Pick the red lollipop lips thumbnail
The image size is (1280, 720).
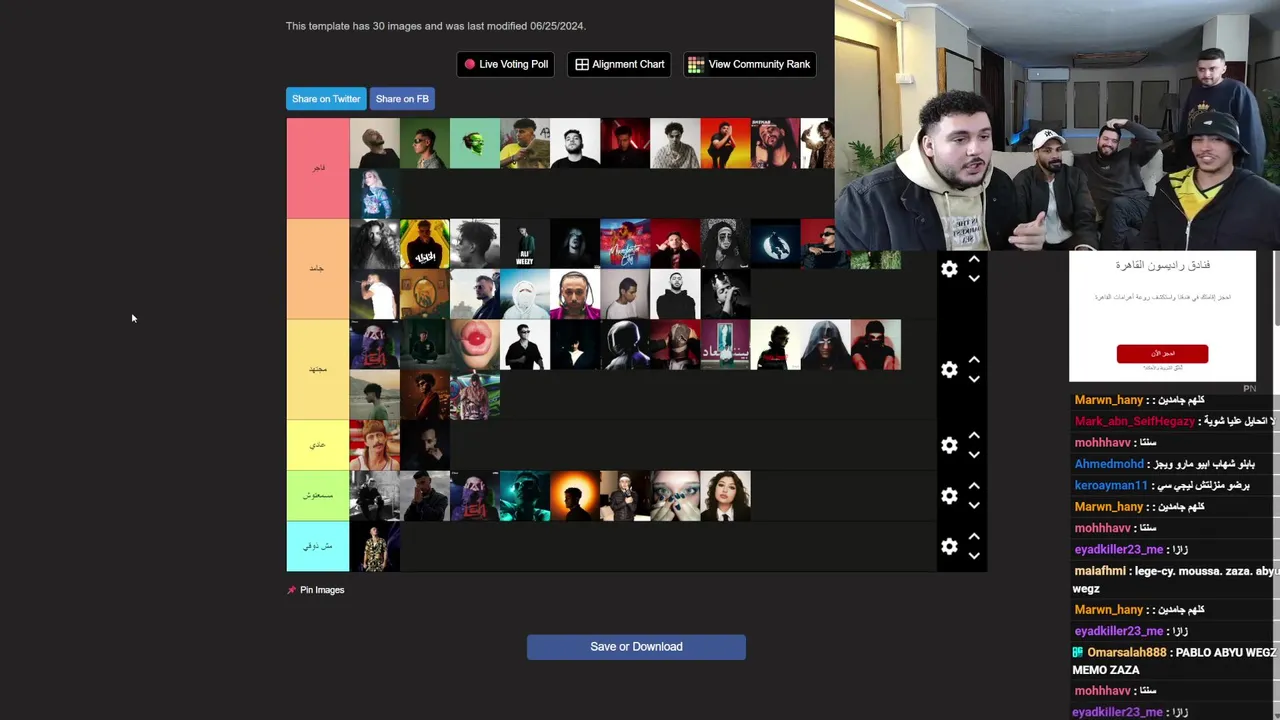475,345
